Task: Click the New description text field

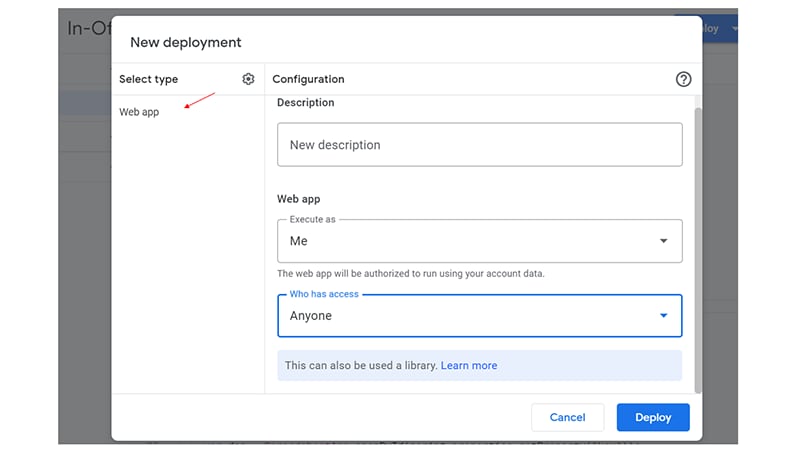Action: [479, 145]
